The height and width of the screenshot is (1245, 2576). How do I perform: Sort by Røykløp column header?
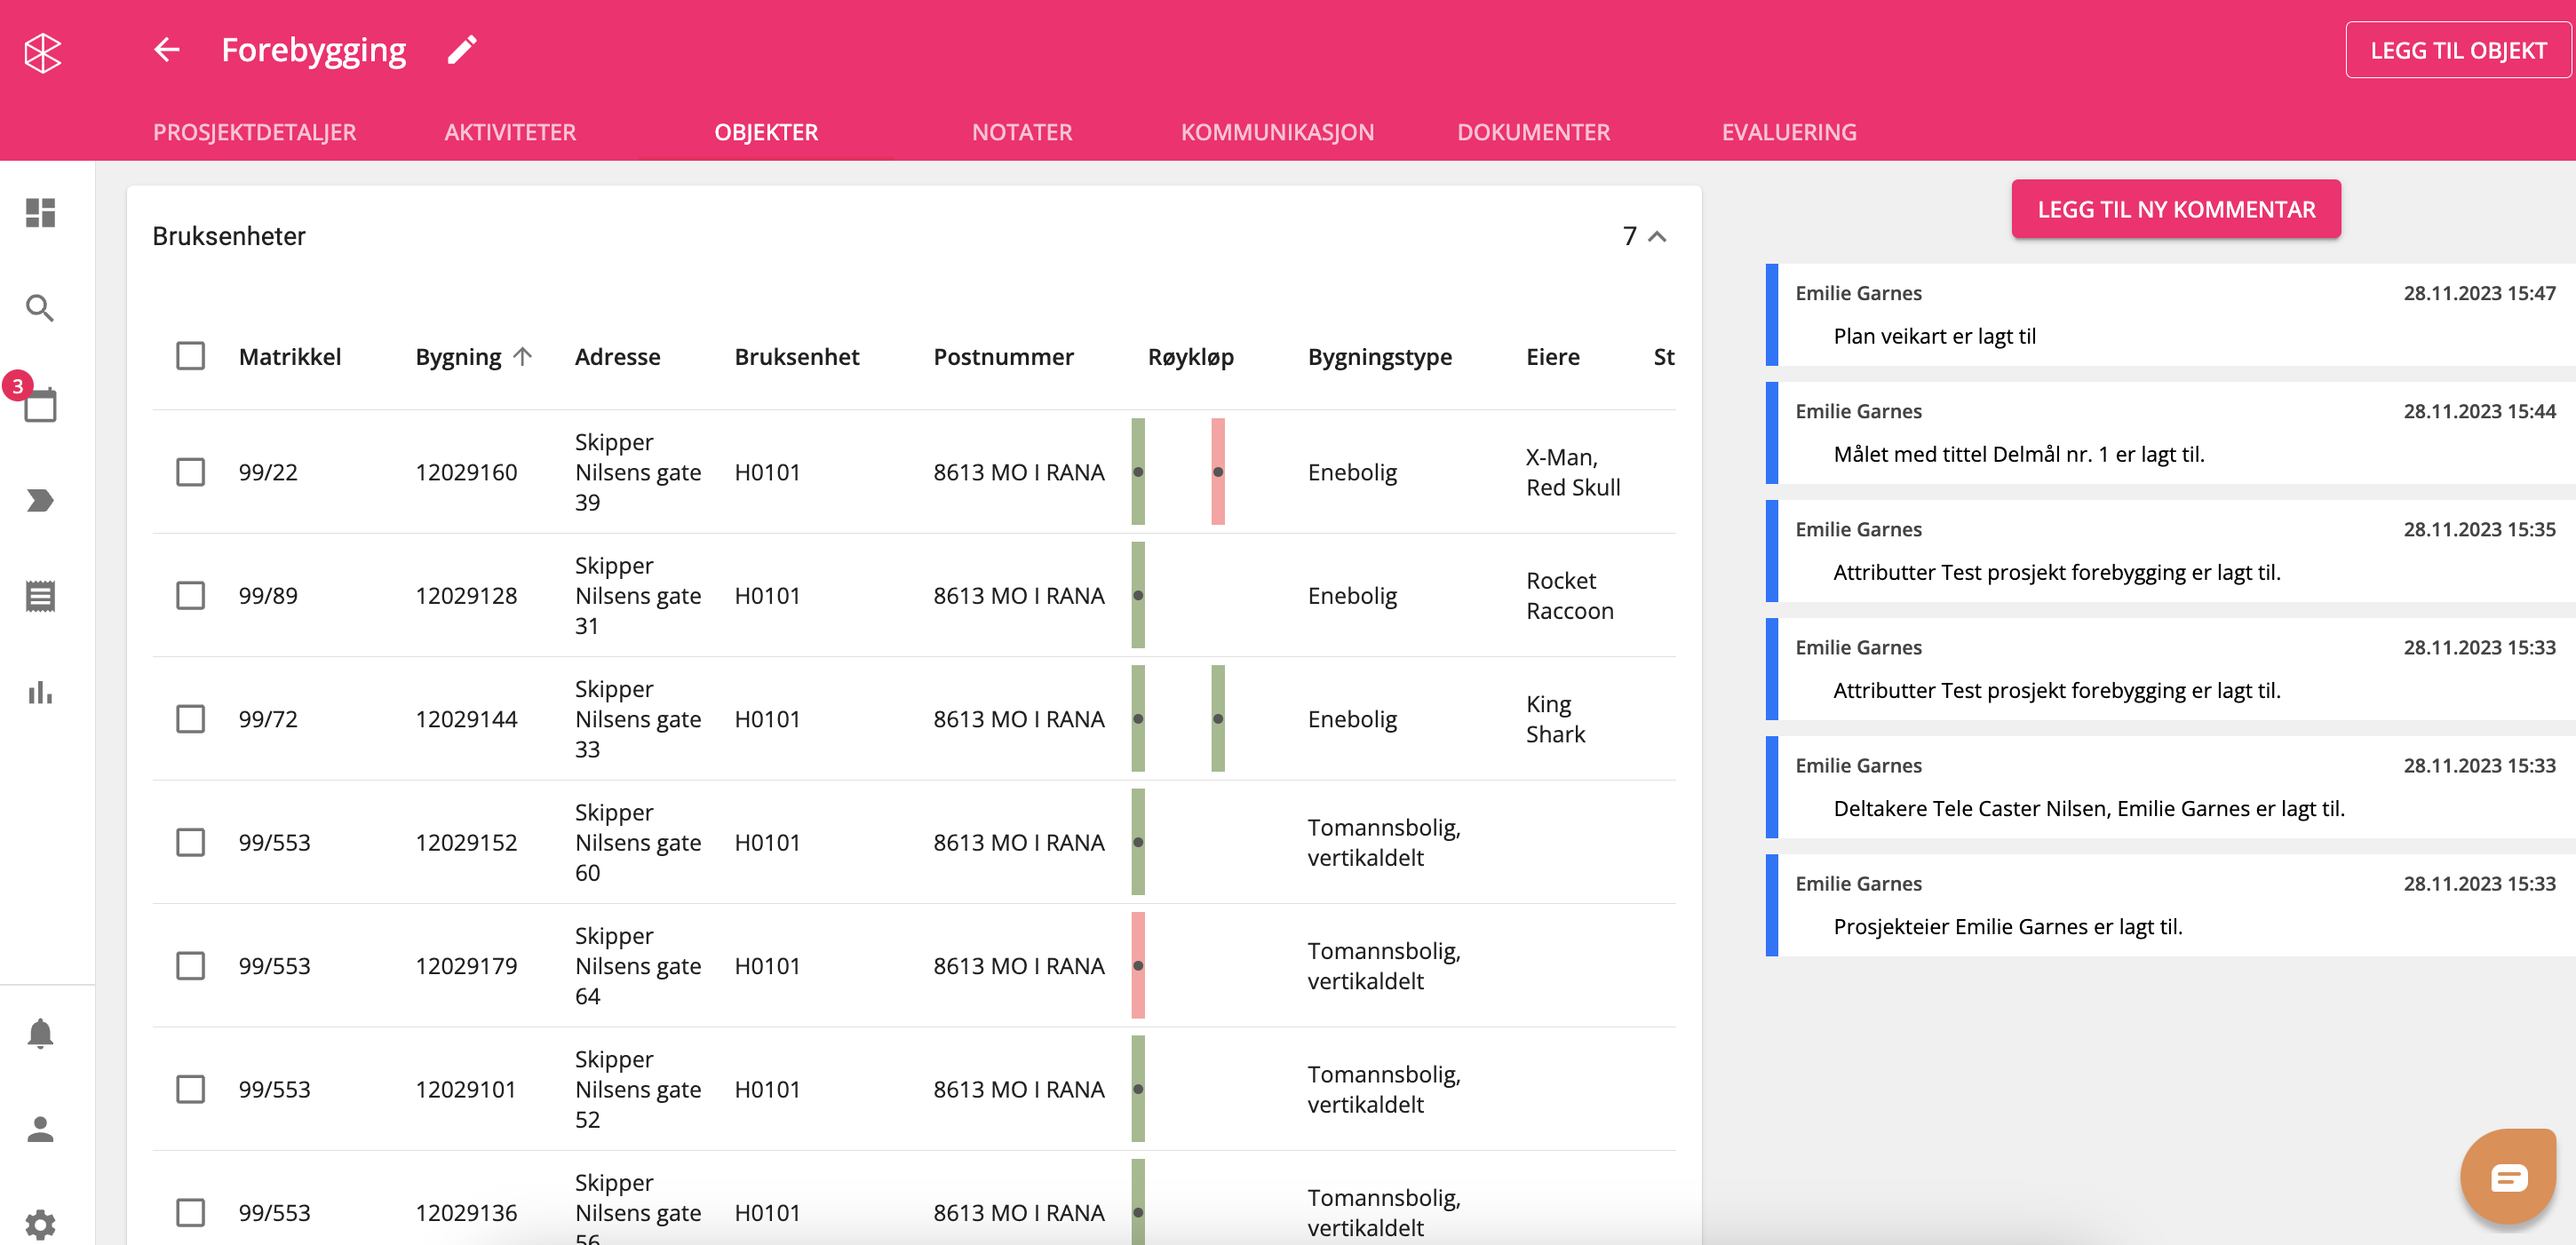[1190, 357]
